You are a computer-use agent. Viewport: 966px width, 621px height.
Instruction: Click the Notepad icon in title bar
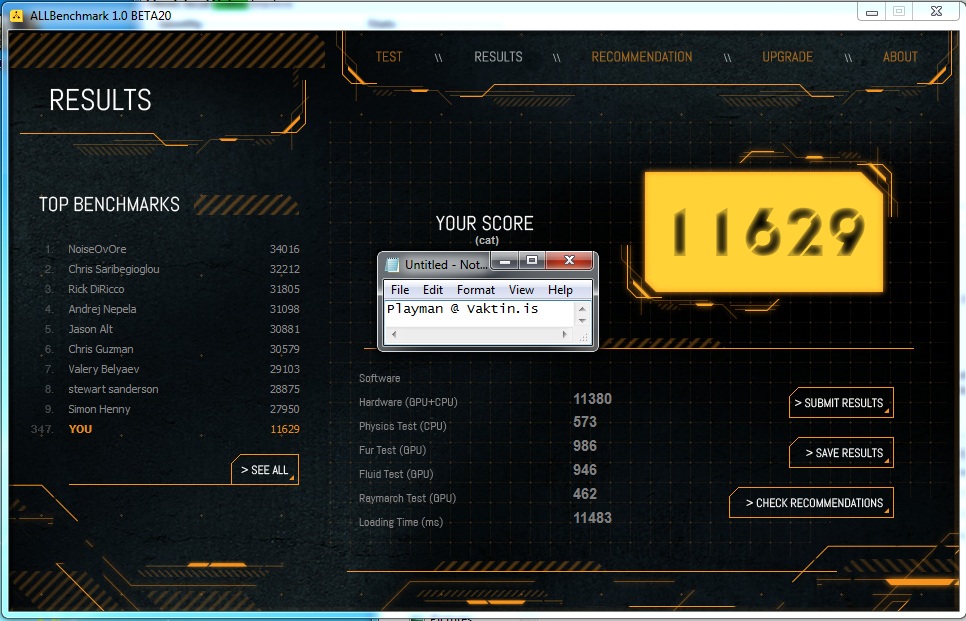pos(393,265)
